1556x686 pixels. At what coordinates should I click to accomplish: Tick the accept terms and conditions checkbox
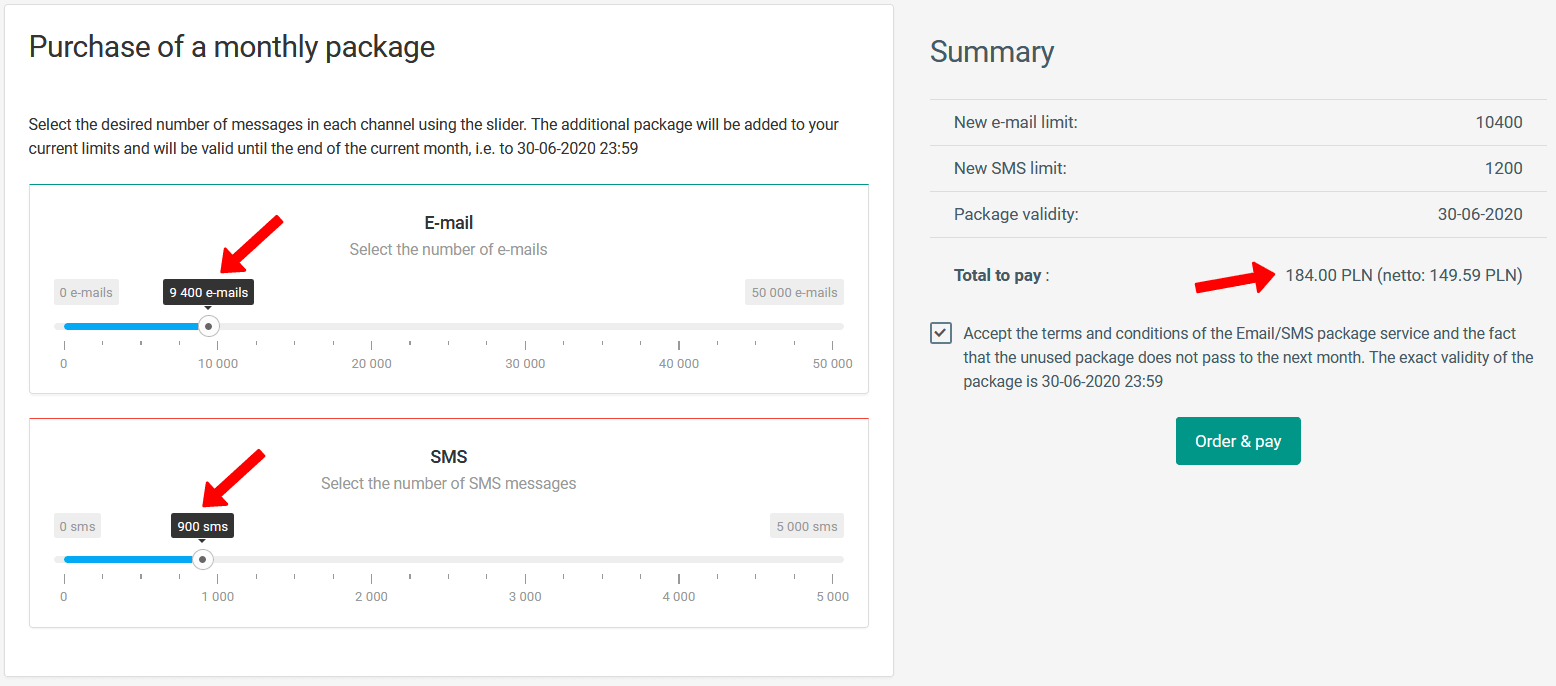(x=941, y=333)
